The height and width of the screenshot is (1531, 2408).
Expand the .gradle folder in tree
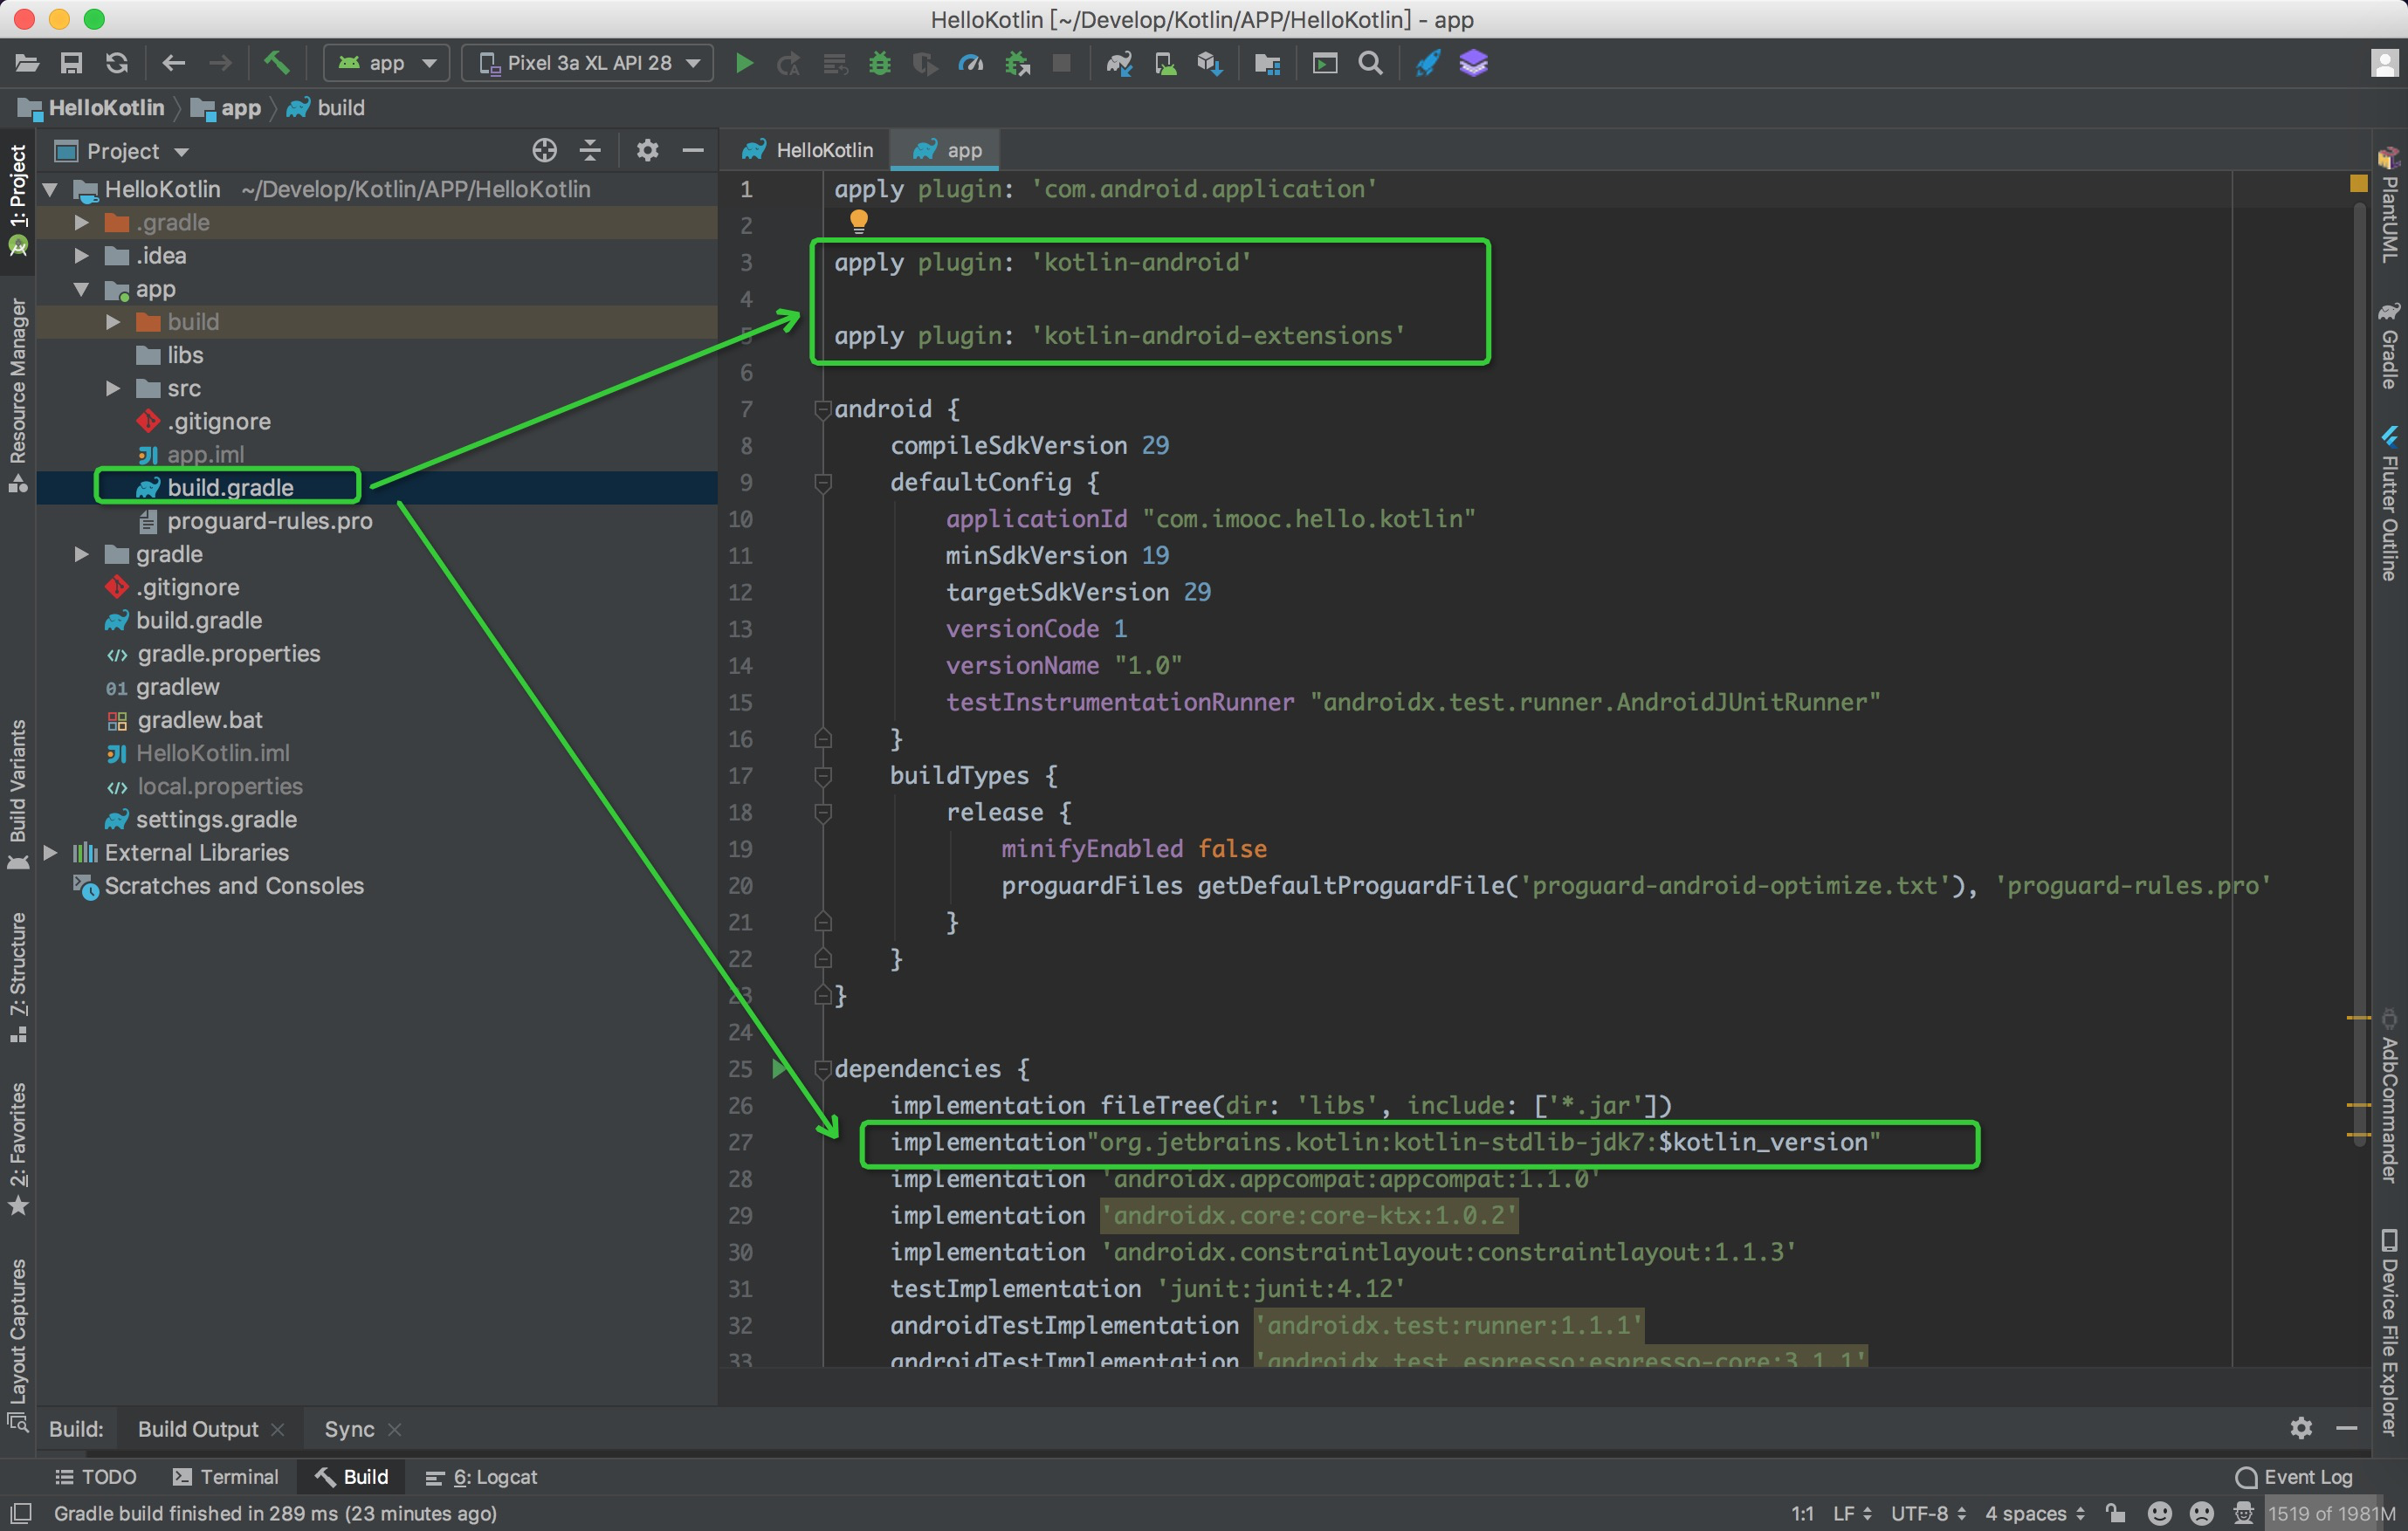tap(82, 222)
